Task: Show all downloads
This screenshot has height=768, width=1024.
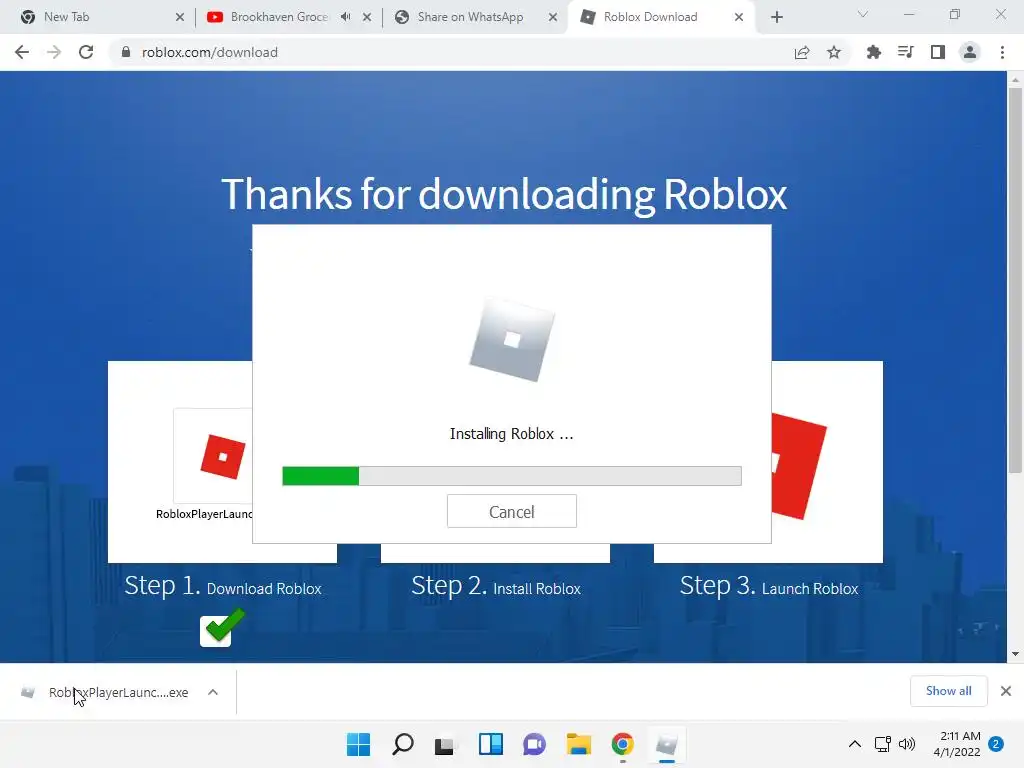Action: [948, 691]
